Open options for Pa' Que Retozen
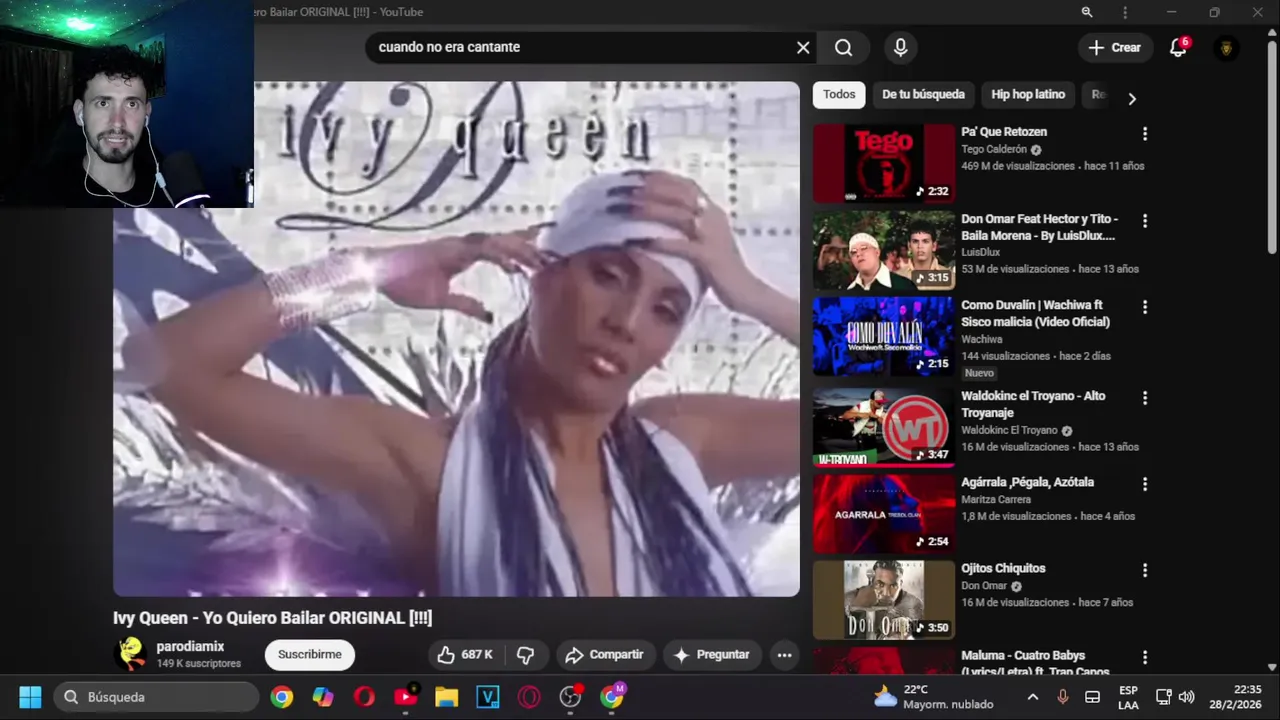Screen dimensions: 1280x720 [x=1145, y=133]
